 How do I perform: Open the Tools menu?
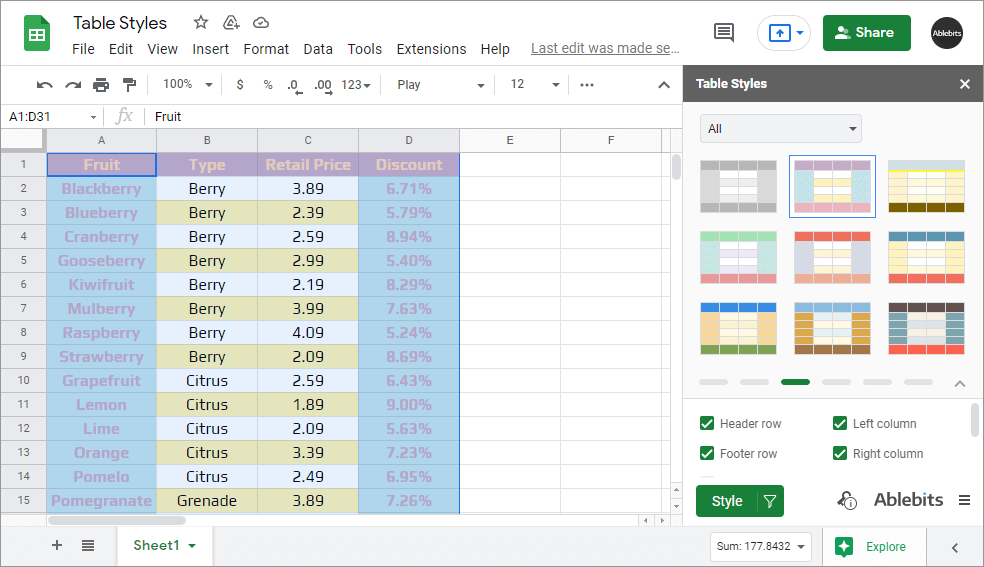click(365, 49)
